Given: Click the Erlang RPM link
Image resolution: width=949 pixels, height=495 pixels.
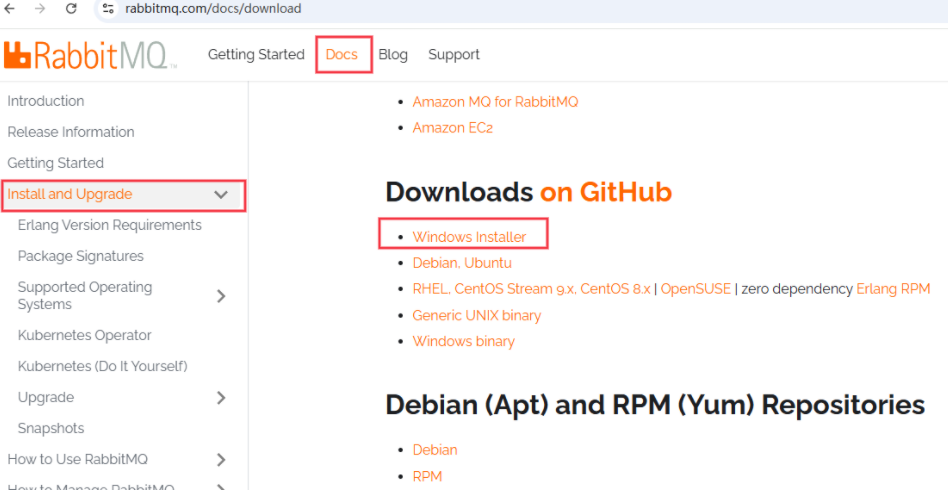Looking at the screenshot, I should click(x=893, y=289).
